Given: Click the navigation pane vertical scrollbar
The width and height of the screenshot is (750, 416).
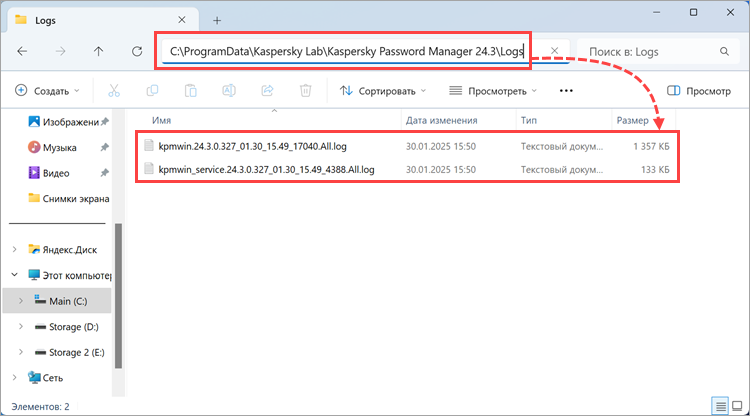Looking at the screenshot, I should pyautogui.click(x=118, y=296).
